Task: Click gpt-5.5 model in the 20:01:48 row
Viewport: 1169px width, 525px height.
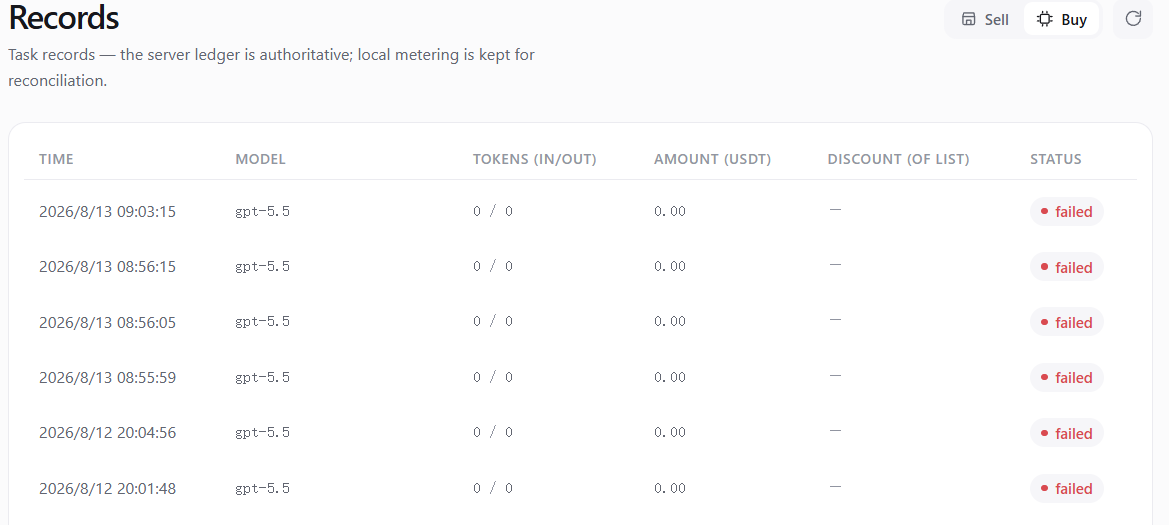Action: click(262, 488)
